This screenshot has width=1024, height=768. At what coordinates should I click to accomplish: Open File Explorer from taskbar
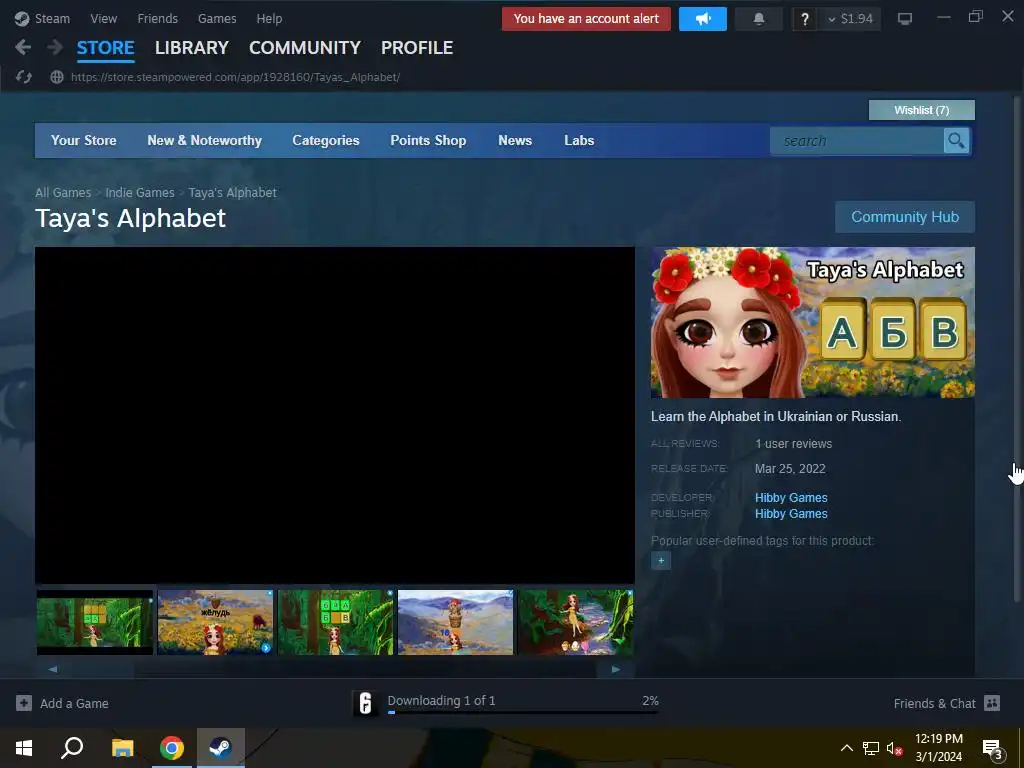pos(122,748)
